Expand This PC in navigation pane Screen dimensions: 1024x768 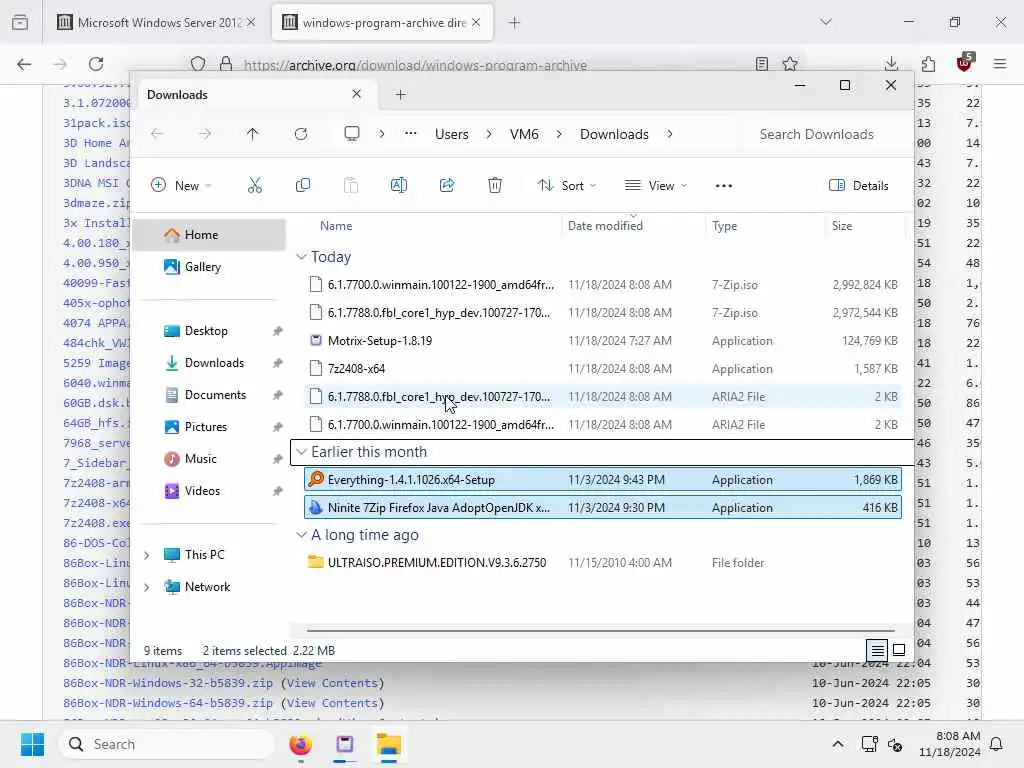coord(147,554)
